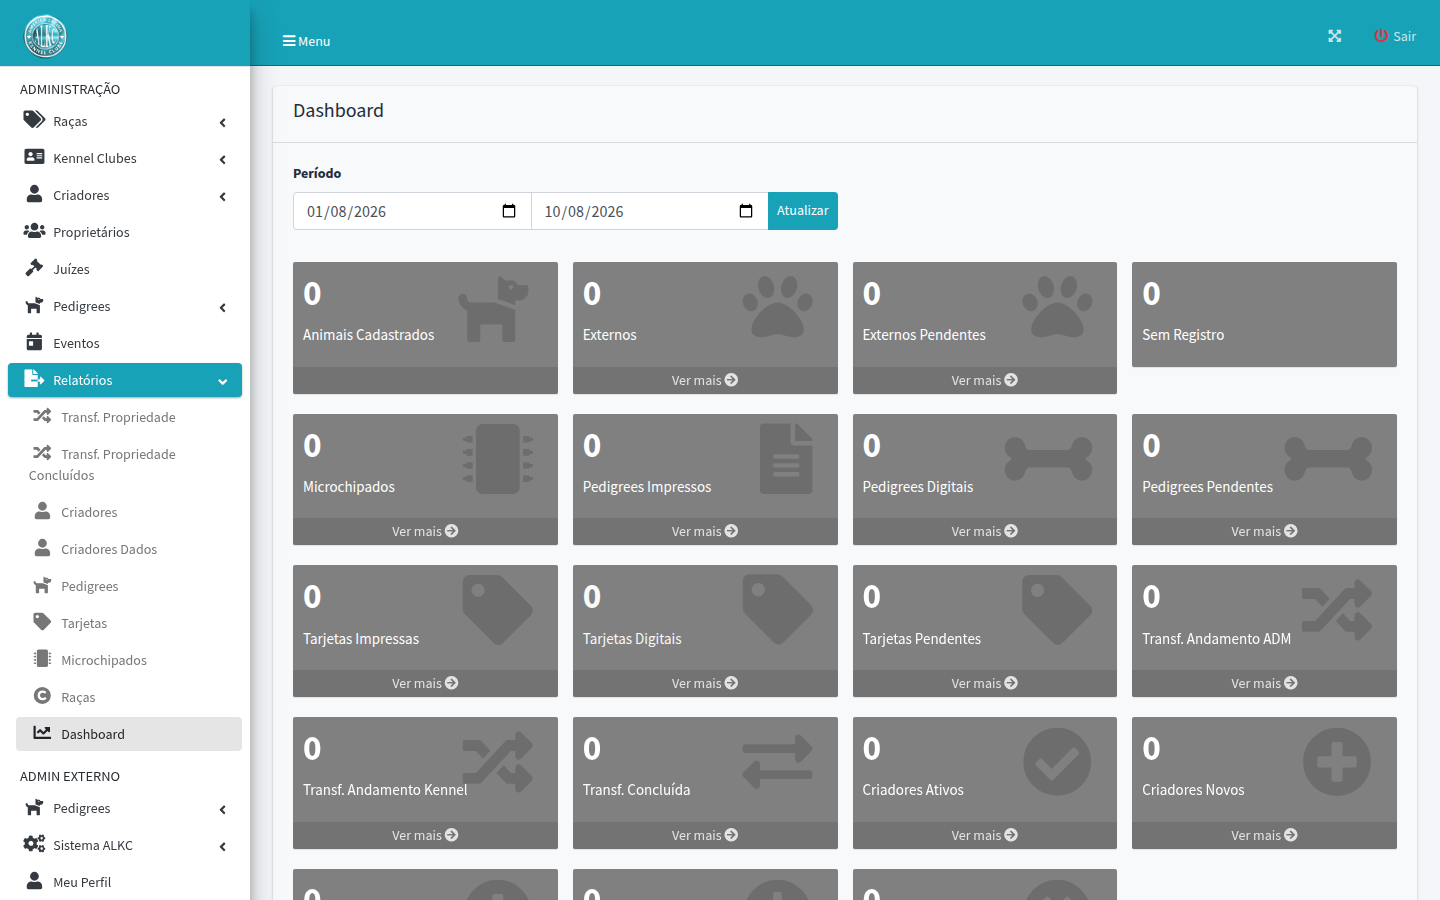
Task: Click Ver mais under Criadores Ativos
Action: click(984, 835)
